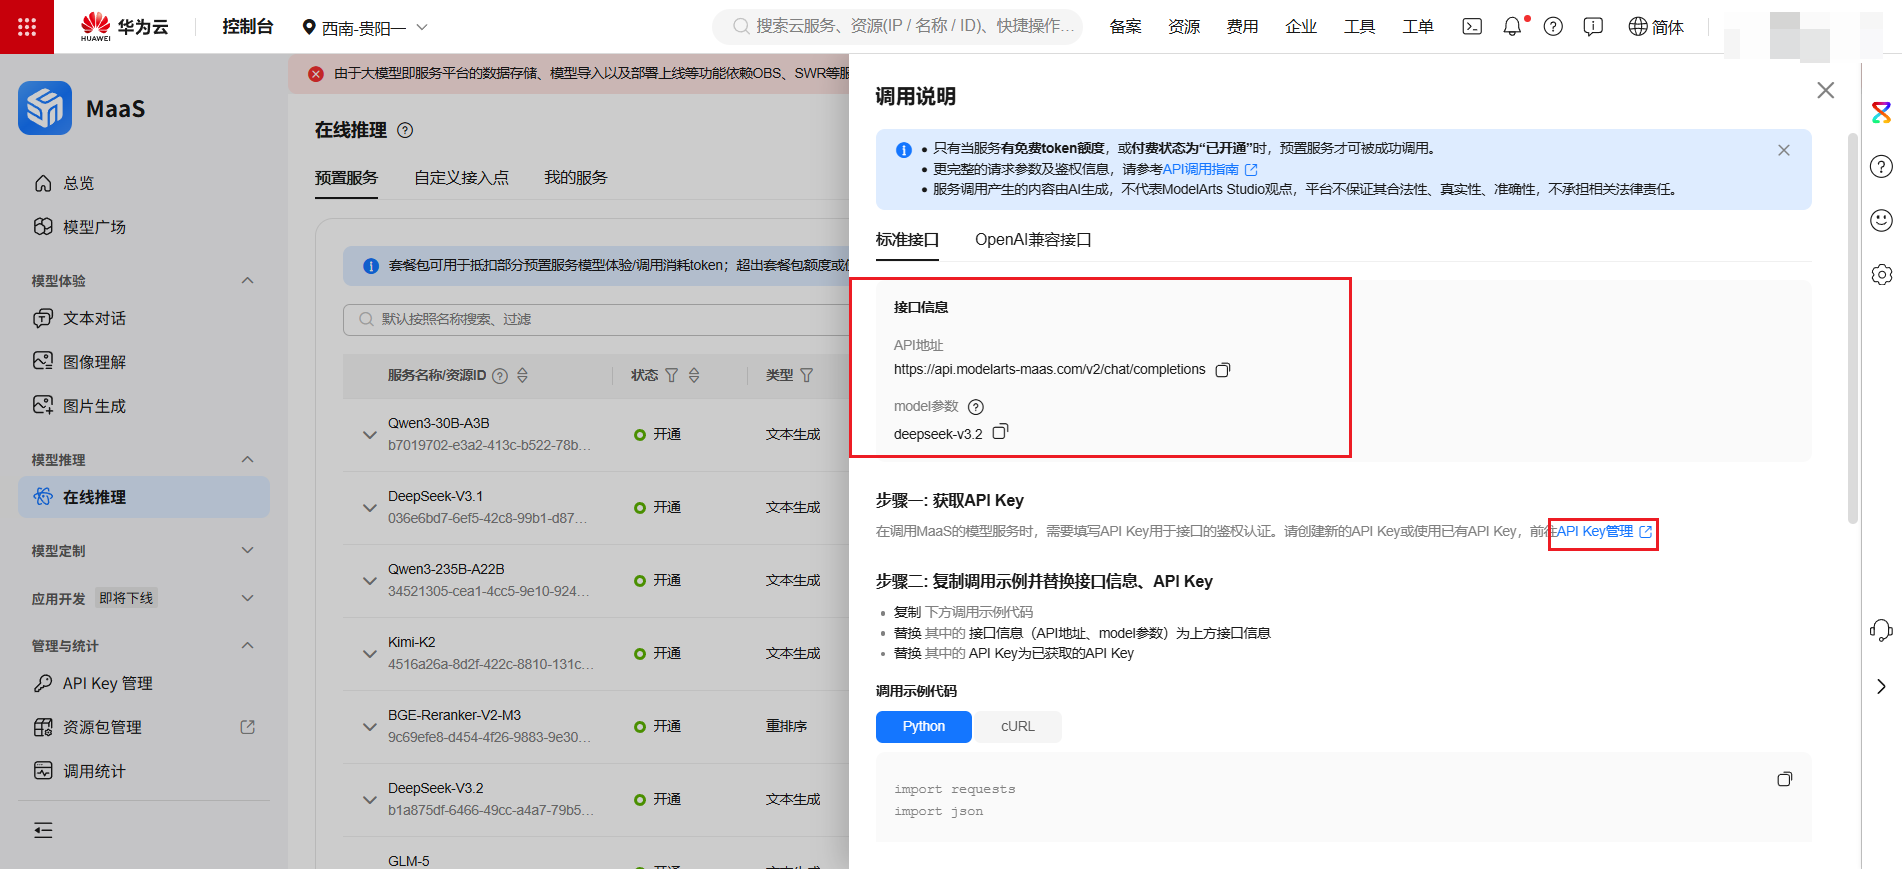Select the 预置服务 tab
Image resolution: width=1902 pixels, height=869 pixels.
point(346,178)
